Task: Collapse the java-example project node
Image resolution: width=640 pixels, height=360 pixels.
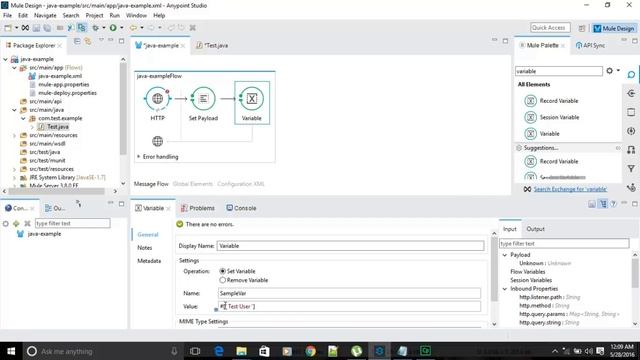Action: click(x=5, y=59)
